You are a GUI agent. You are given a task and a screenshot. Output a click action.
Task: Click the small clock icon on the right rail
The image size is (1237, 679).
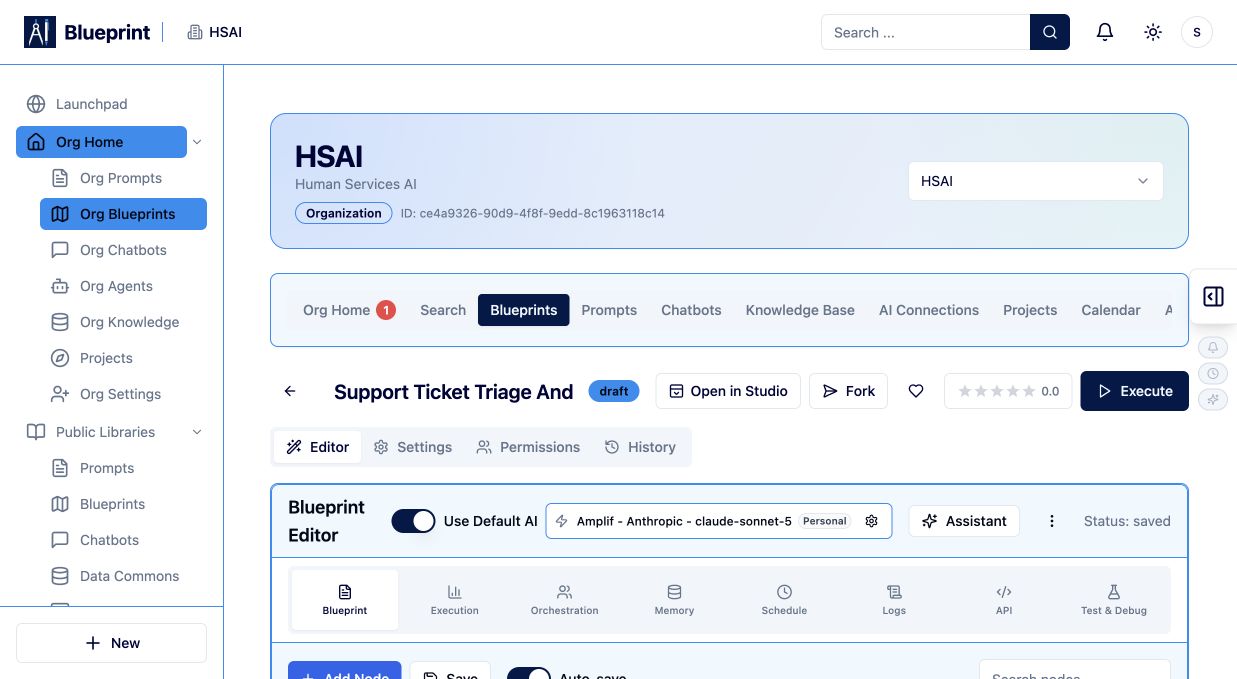[1213, 373]
